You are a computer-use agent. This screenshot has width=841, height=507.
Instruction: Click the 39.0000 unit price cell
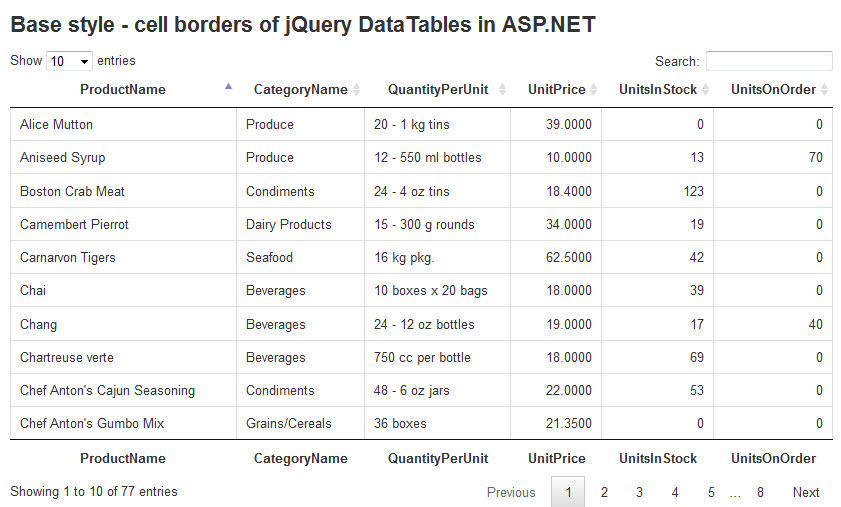click(556, 124)
